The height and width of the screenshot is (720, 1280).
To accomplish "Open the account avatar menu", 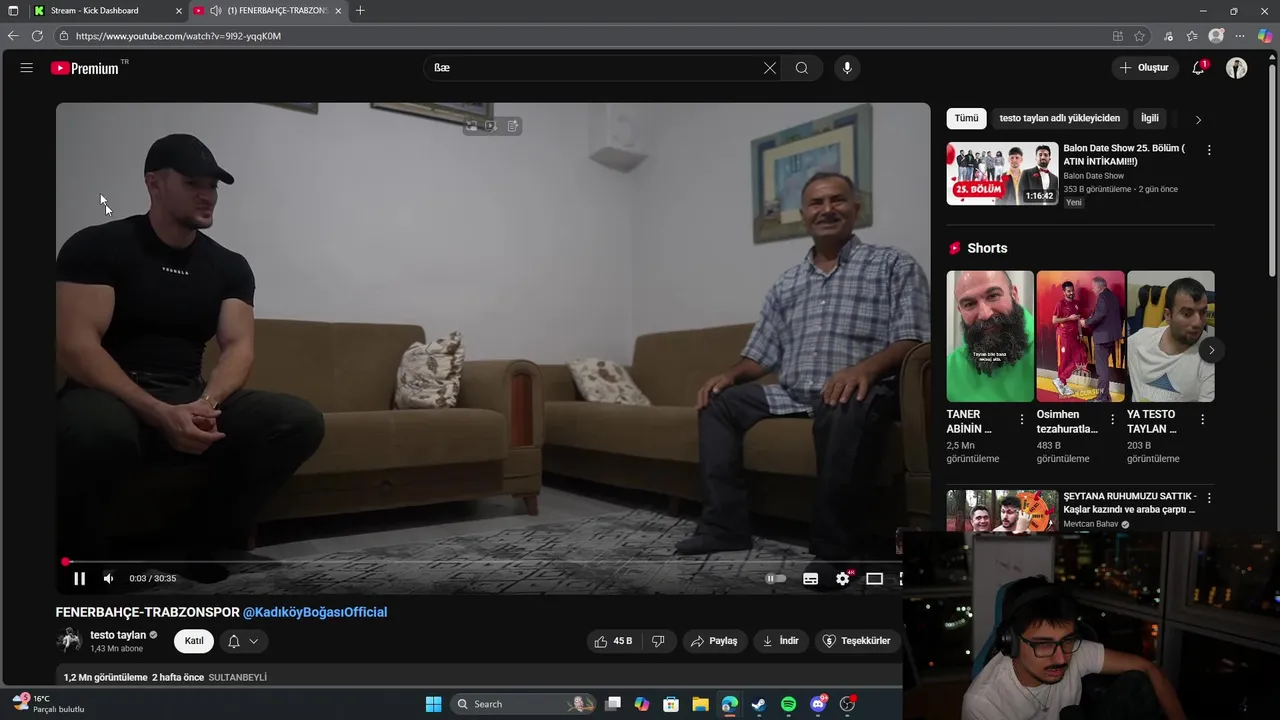I will coord(1237,68).
